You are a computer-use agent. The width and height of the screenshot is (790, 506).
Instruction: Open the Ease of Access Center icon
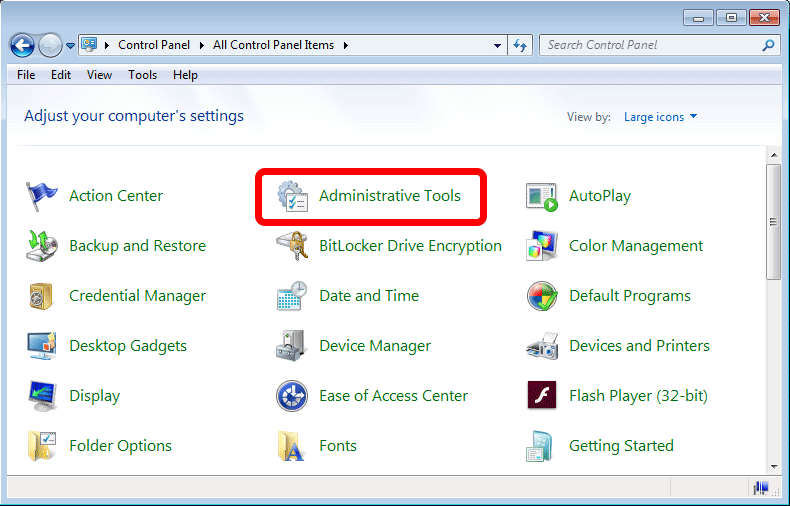[292, 396]
